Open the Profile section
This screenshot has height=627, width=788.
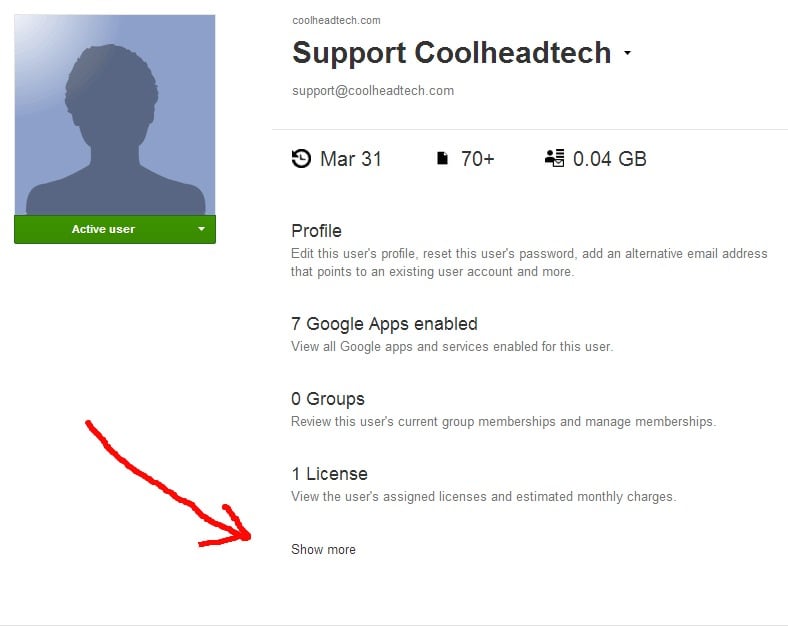click(x=316, y=231)
